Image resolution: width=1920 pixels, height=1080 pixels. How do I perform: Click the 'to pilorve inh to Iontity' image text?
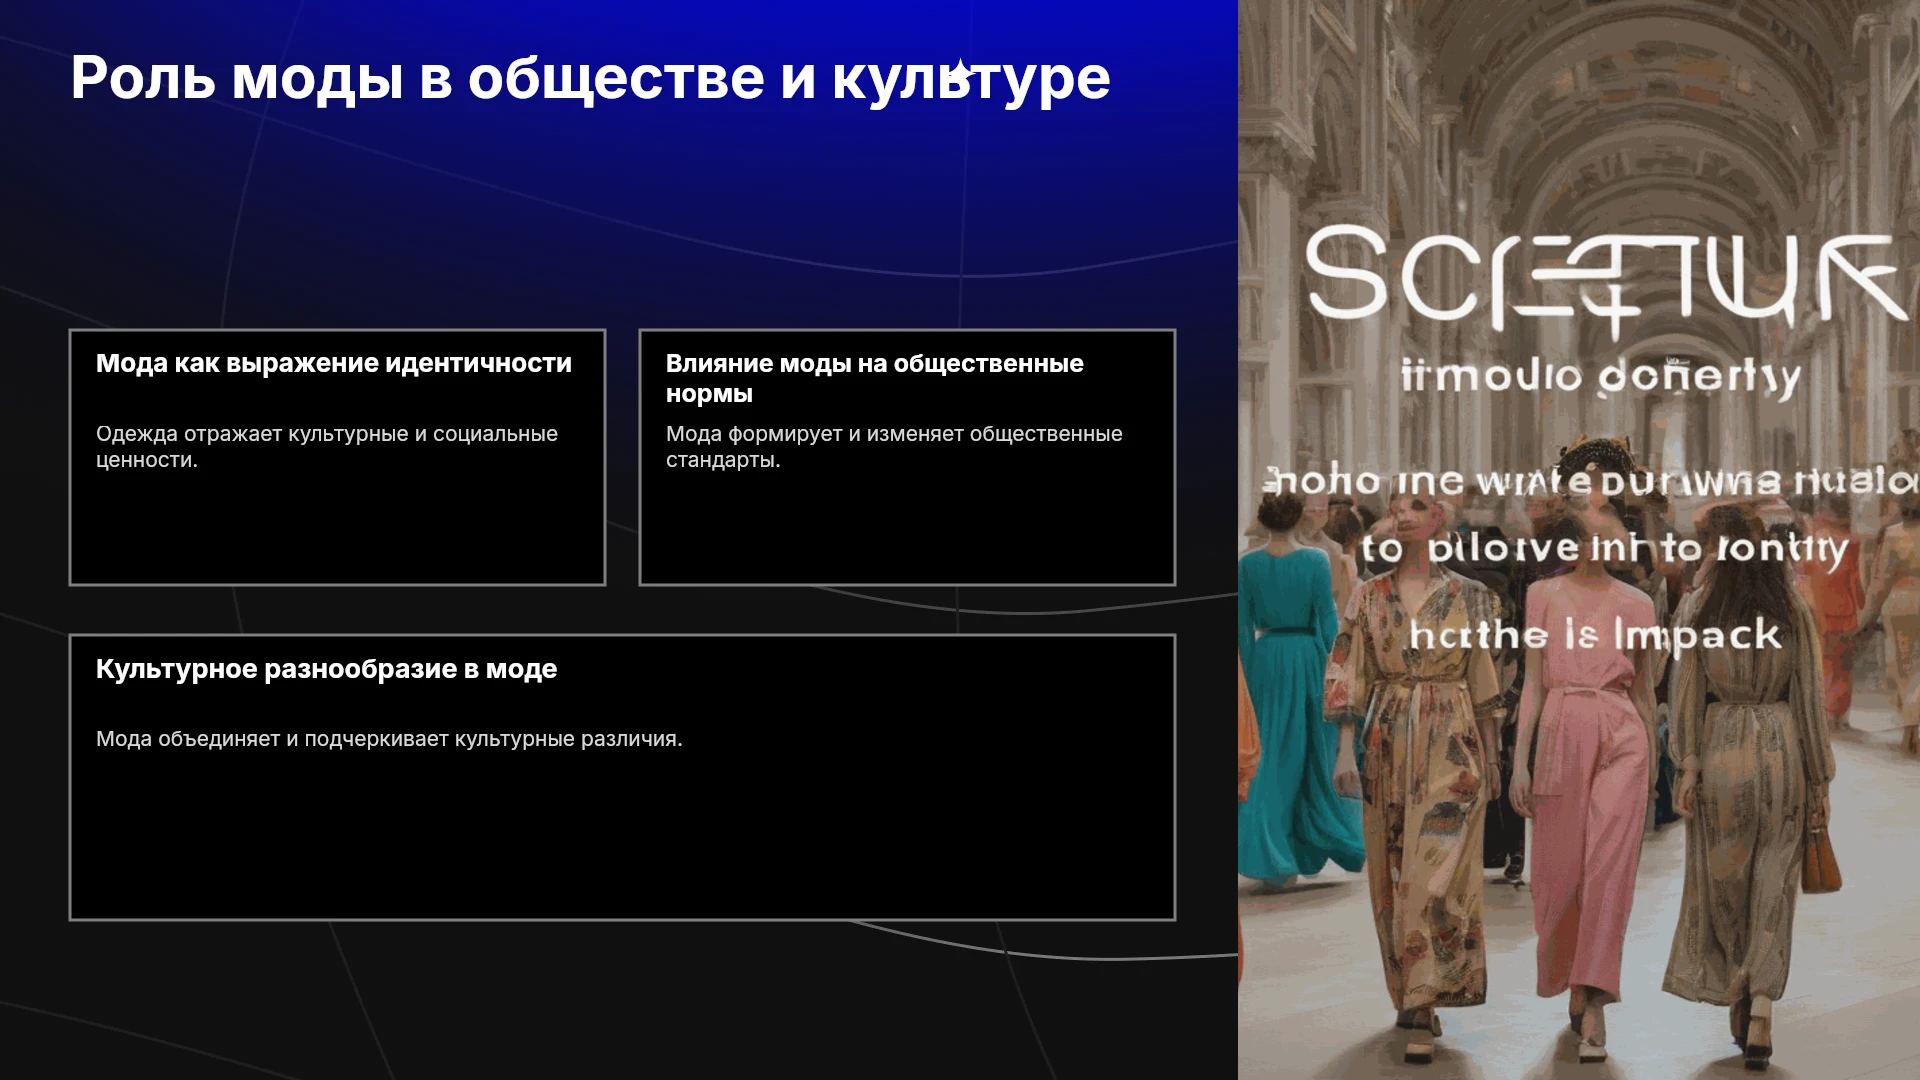coord(1604,548)
